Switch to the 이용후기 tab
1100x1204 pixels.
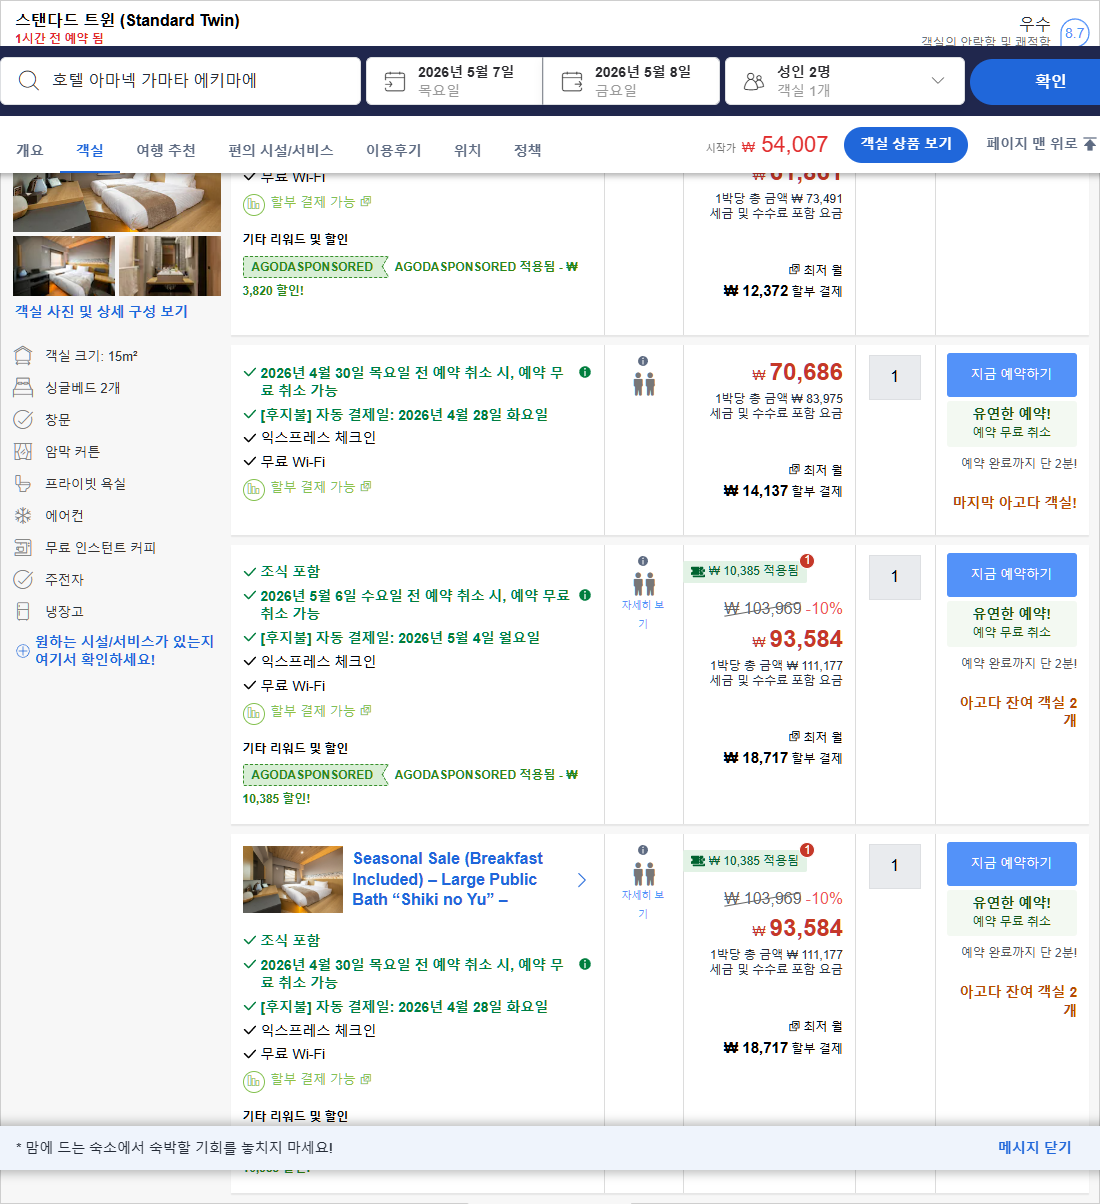click(x=394, y=150)
